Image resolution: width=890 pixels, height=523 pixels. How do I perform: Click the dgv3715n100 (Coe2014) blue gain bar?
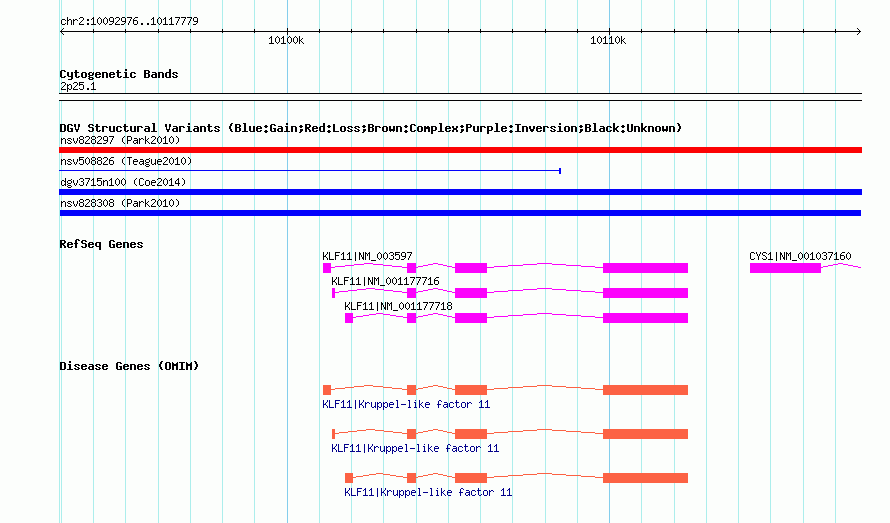460,192
